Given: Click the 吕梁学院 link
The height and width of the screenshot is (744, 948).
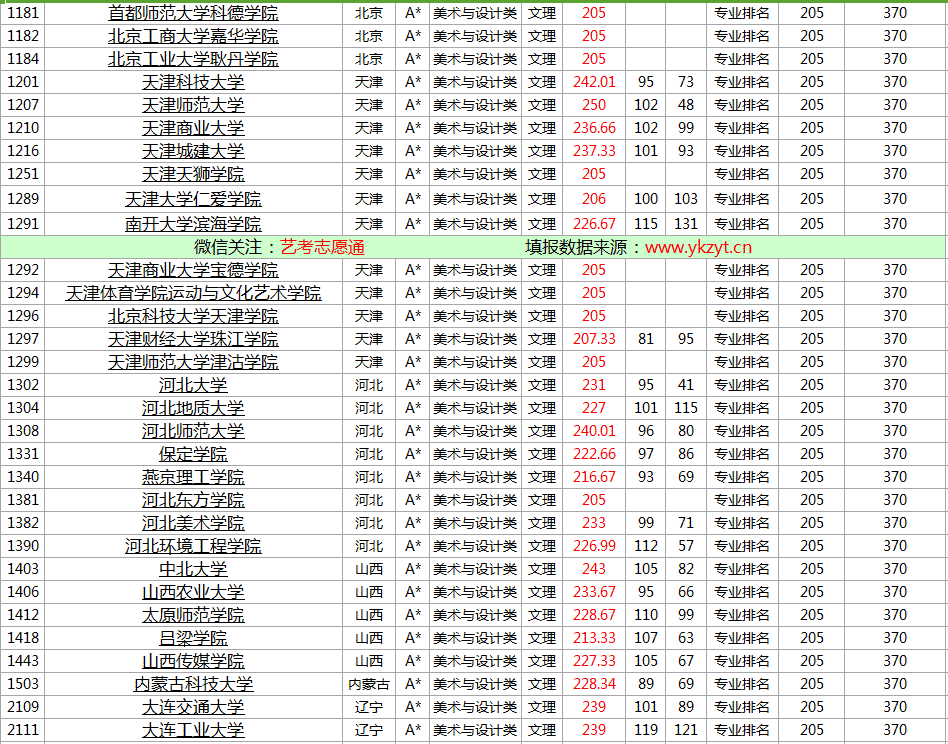Looking at the screenshot, I should (193, 638).
